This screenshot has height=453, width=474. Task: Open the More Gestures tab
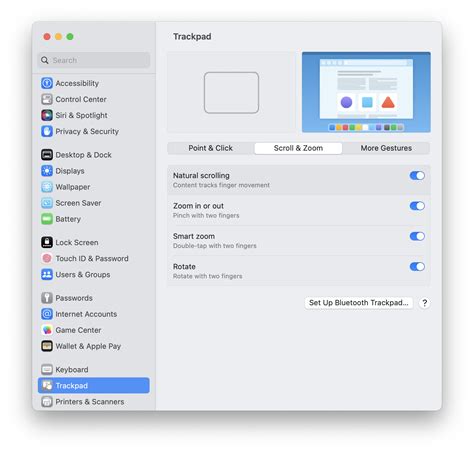[386, 148]
